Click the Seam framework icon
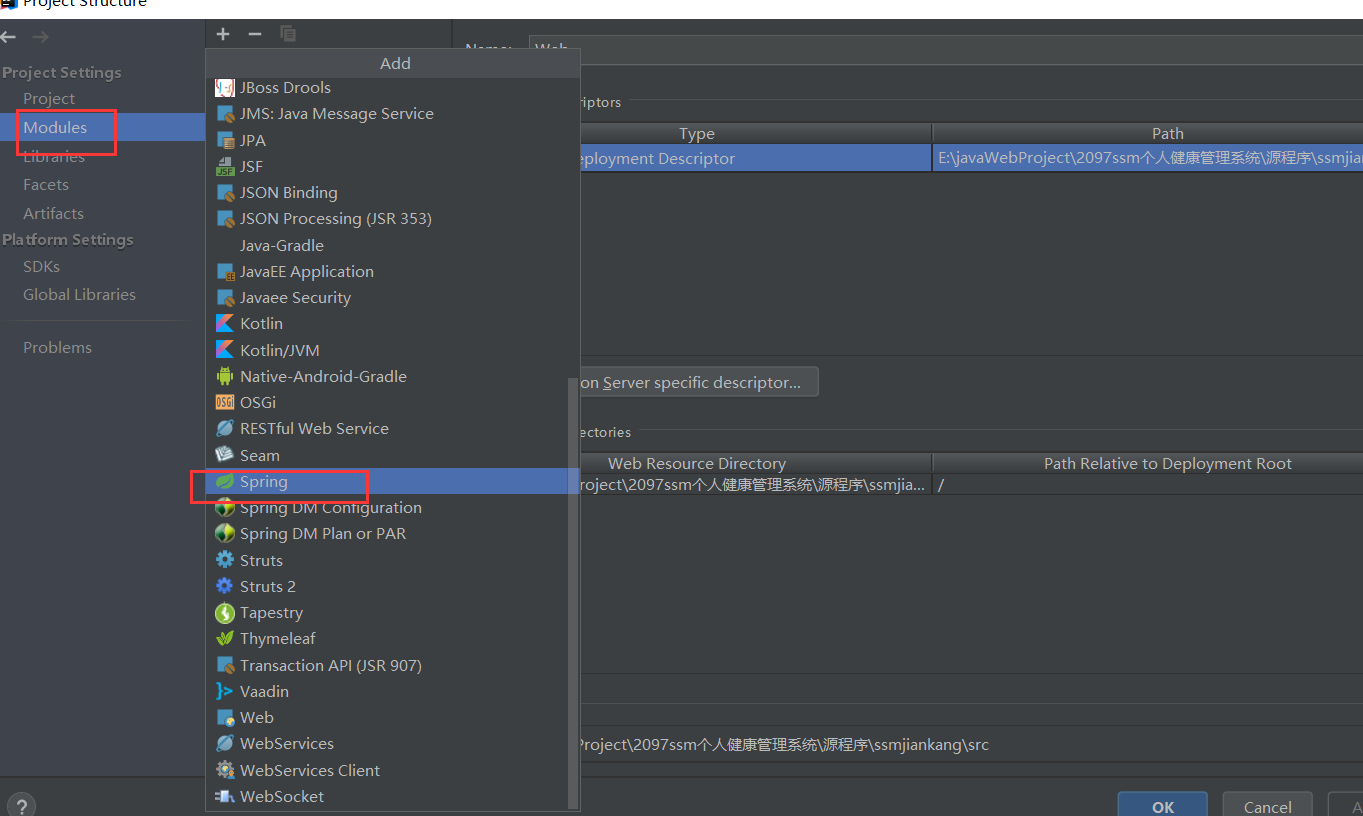Viewport: 1363px width, 816px height. click(225, 455)
